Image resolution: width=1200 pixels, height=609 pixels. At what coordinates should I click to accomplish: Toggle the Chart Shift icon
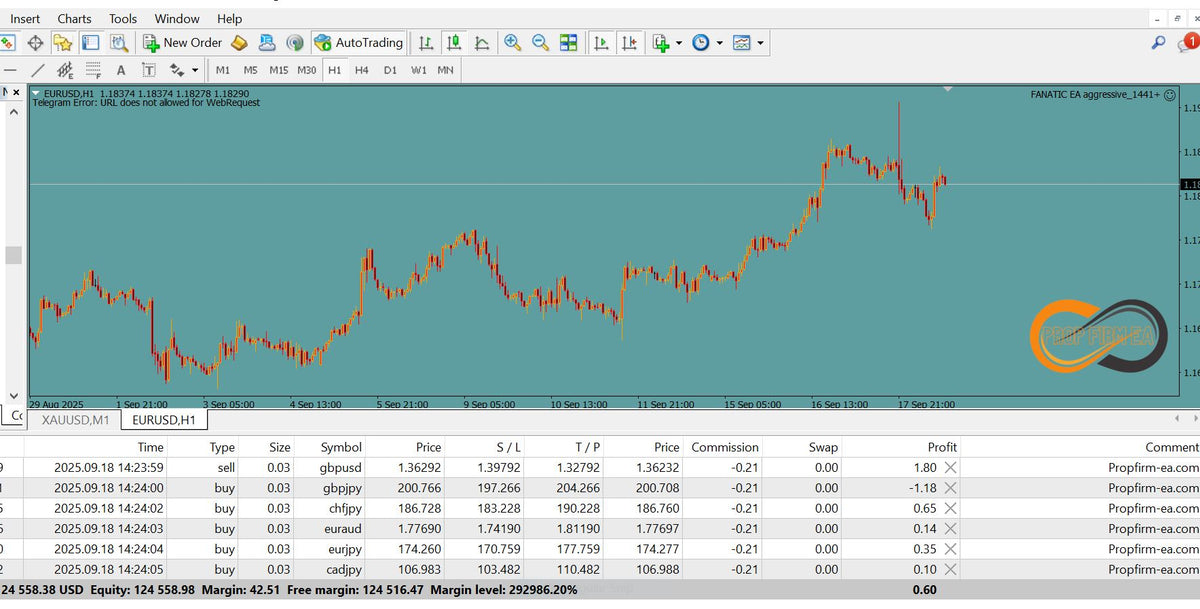pyautogui.click(x=629, y=43)
